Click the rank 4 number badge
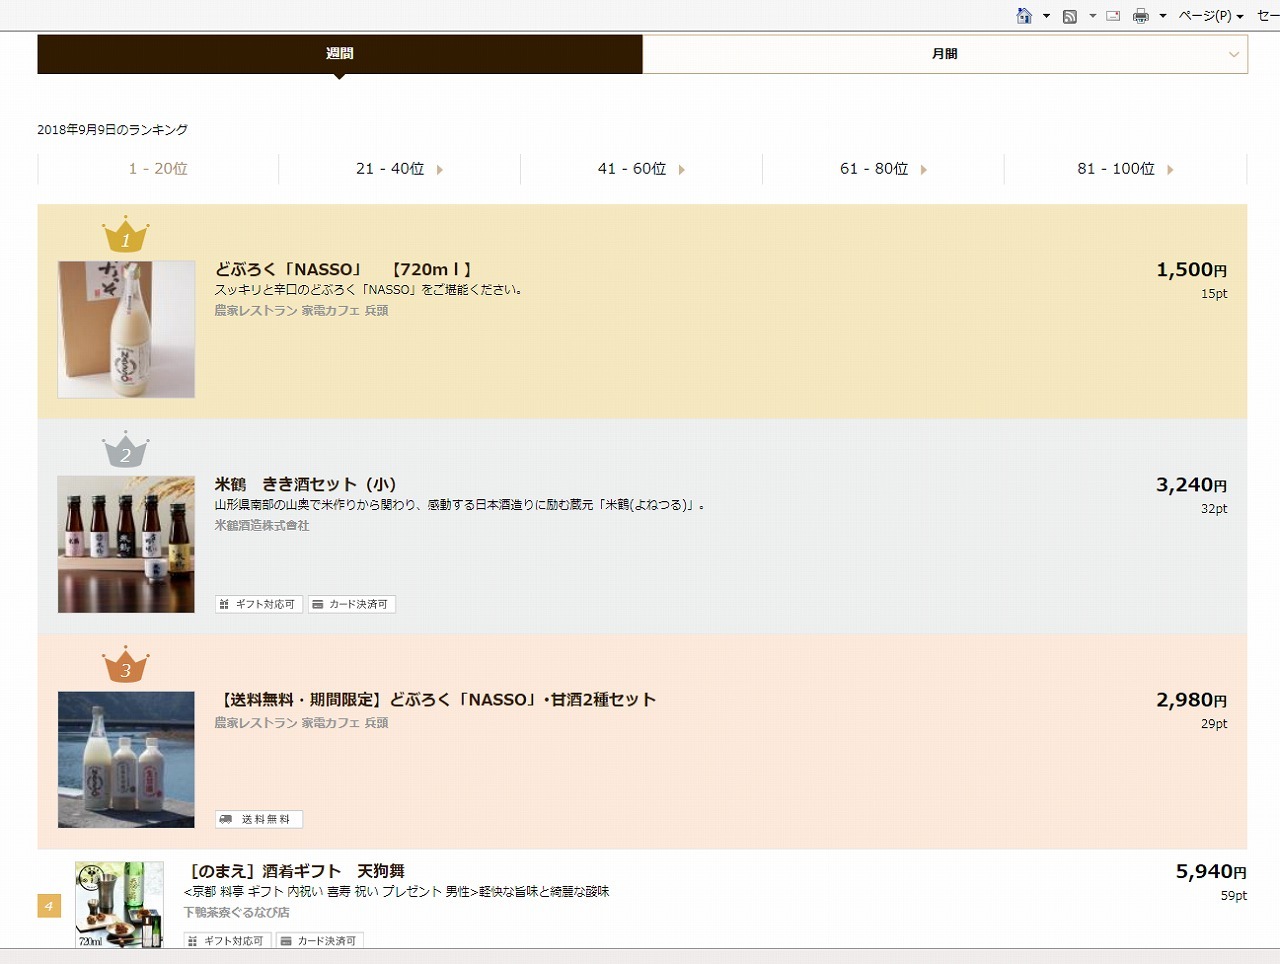The width and height of the screenshot is (1280, 964). pyautogui.click(x=49, y=906)
